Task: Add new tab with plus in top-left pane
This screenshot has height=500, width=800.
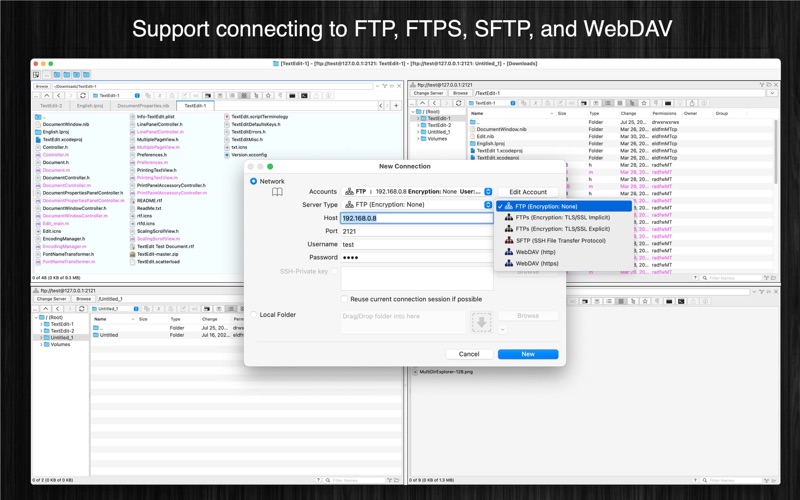Action: pos(396,106)
